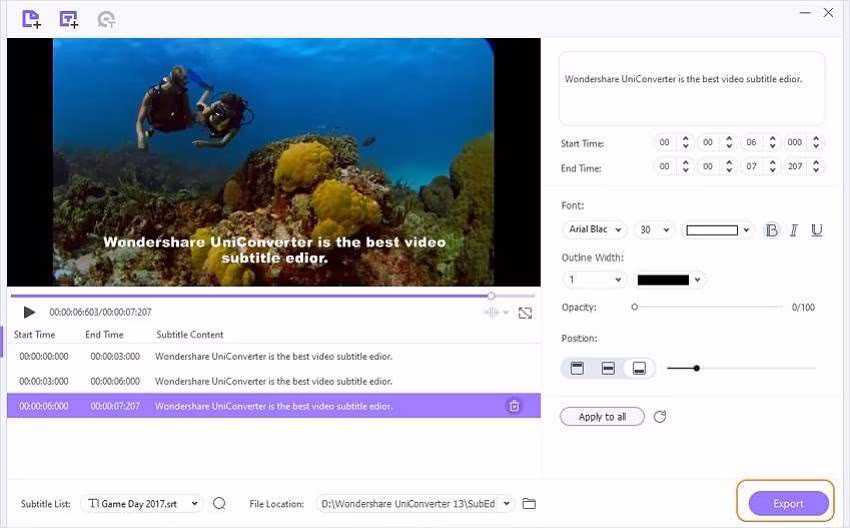Click the Start Time column header
This screenshot has height=528, width=850.
point(35,334)
